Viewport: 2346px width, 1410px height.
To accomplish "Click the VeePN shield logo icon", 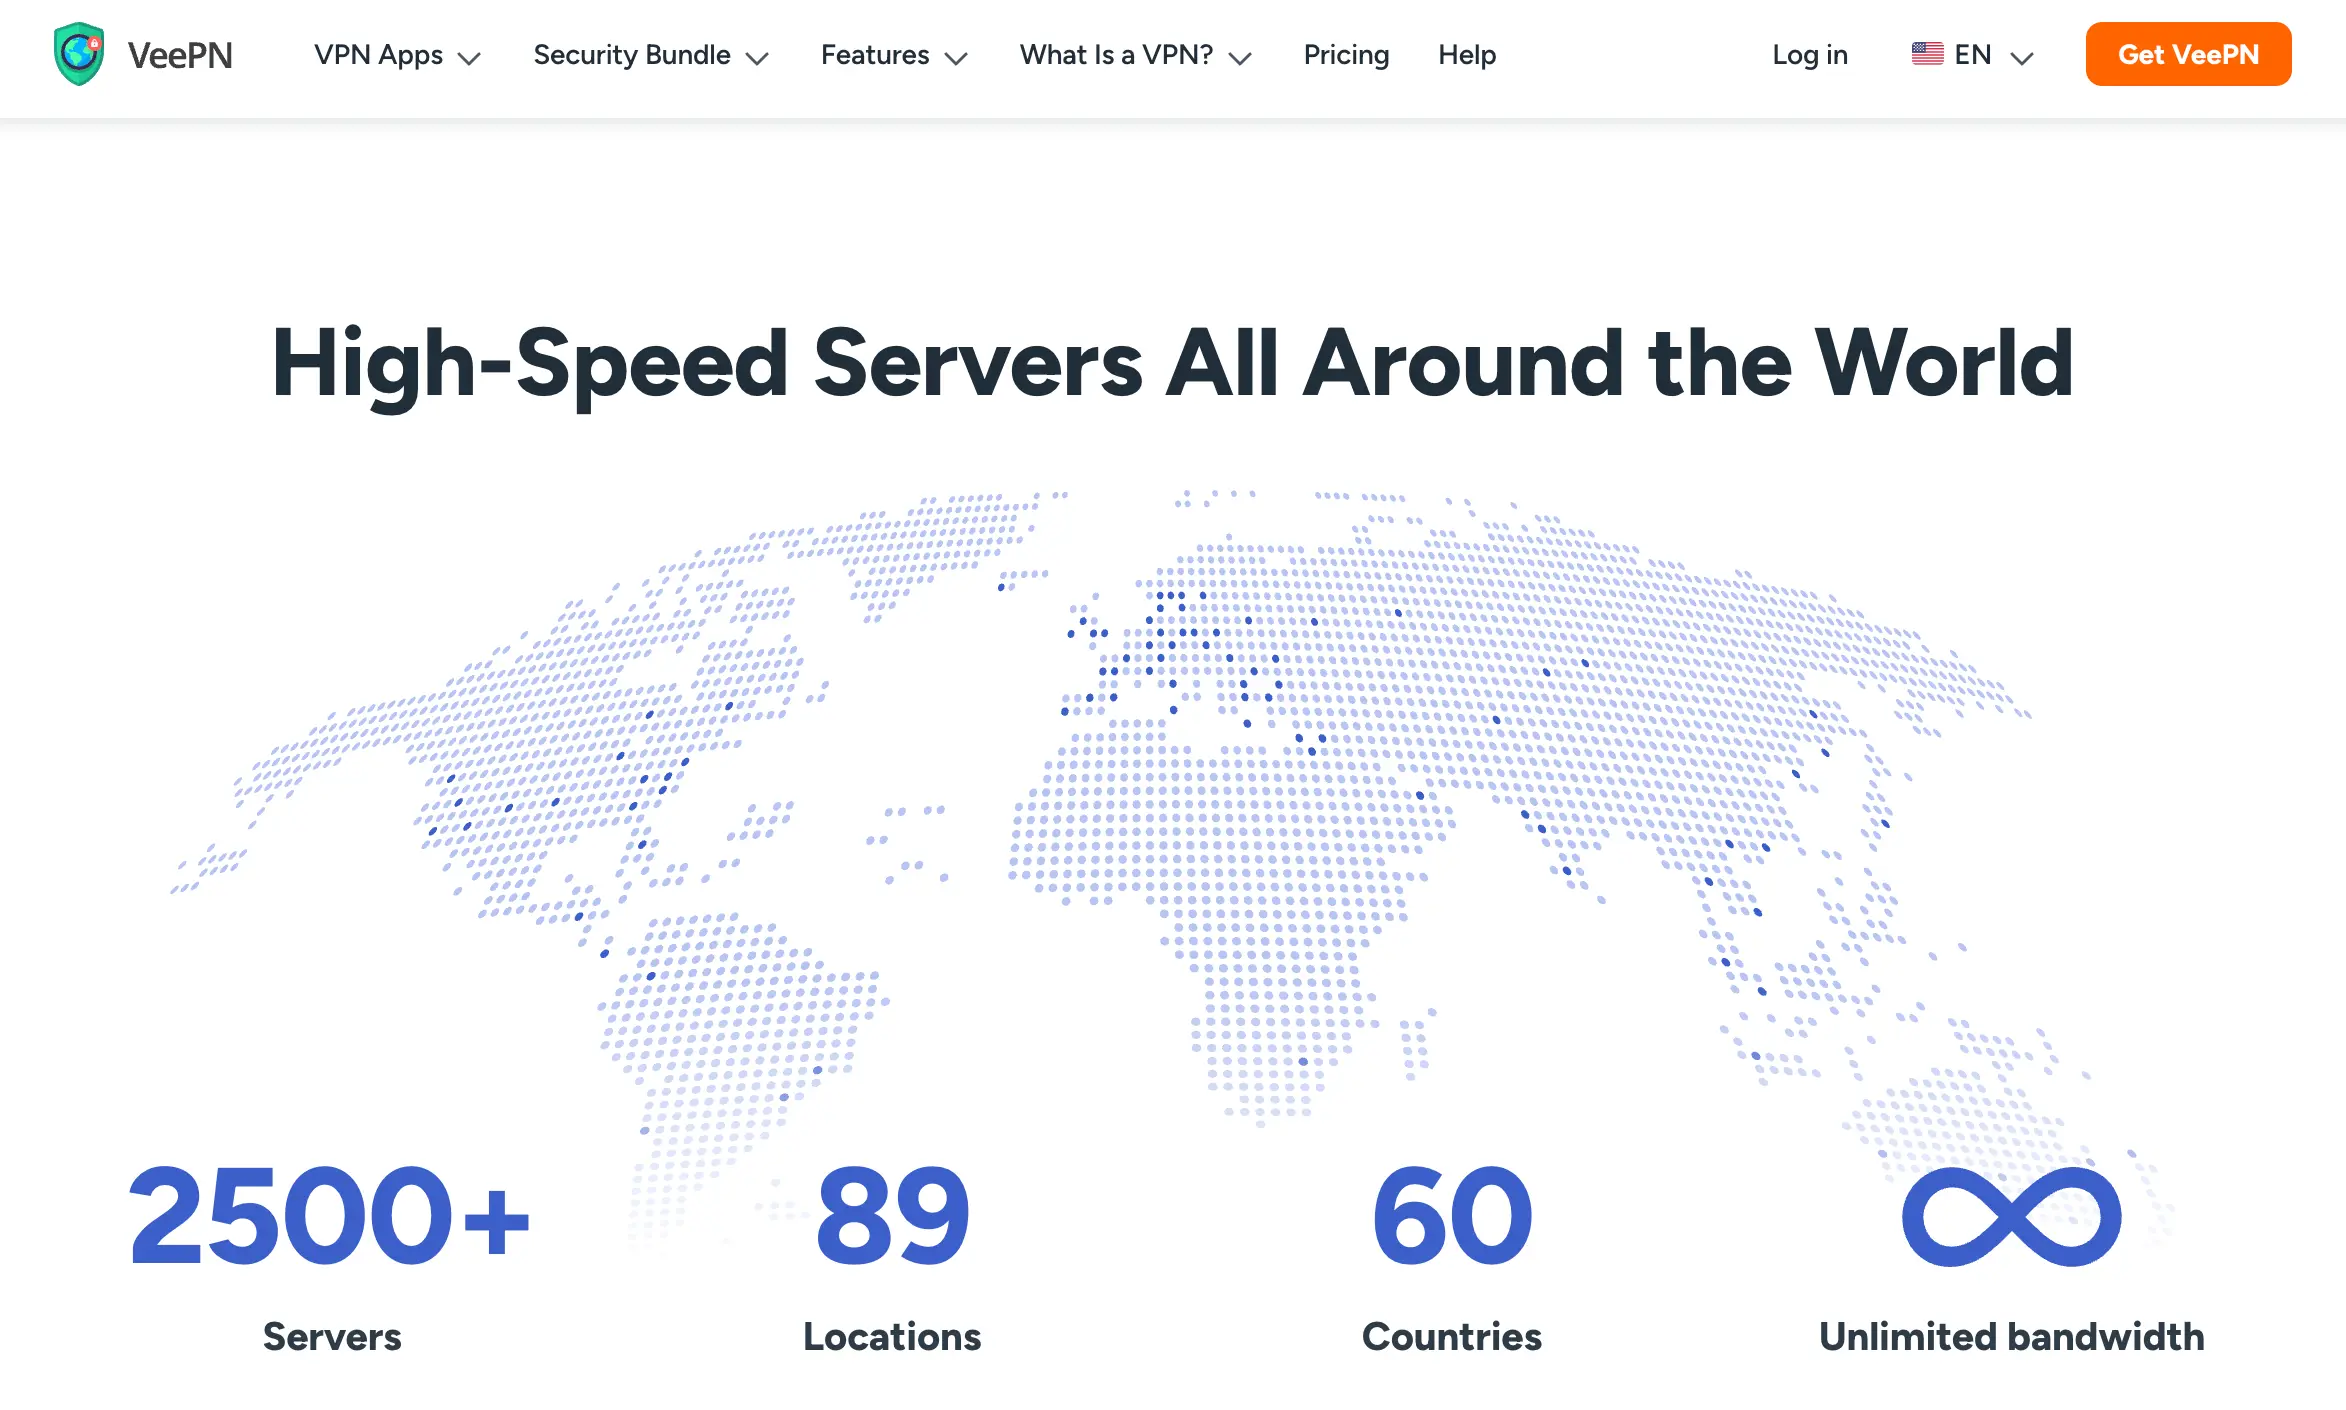I will click(x=79, y=54).
